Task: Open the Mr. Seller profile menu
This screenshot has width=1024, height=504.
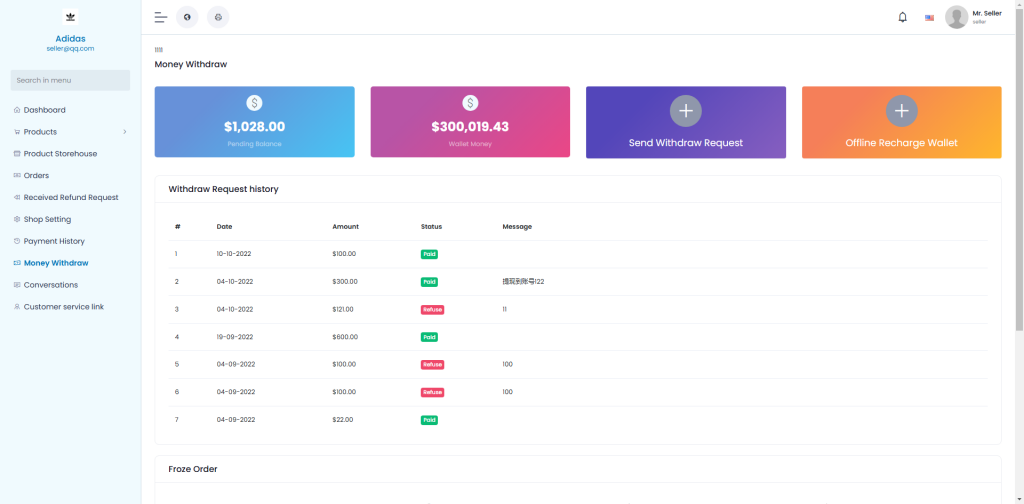Action: [x=973, y=17]
